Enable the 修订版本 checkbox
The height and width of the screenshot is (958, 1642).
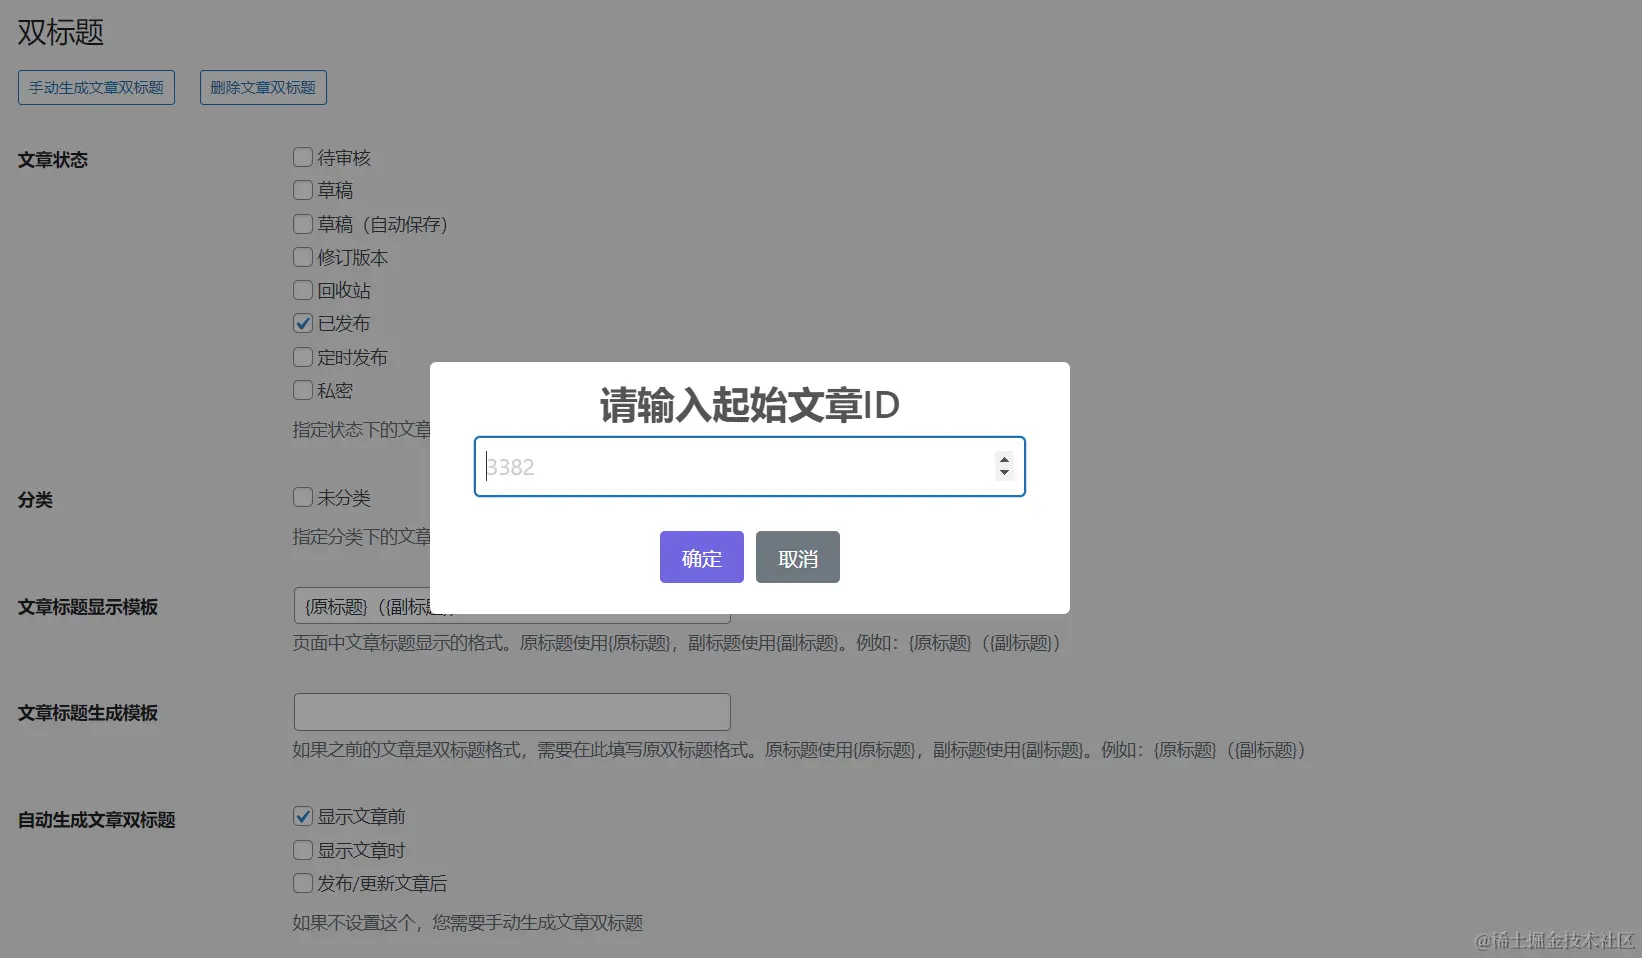coord(302,257)
